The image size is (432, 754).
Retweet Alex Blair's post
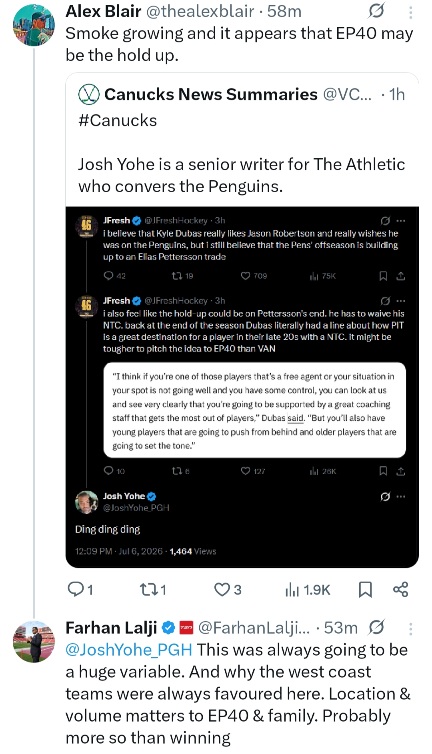click(x=152, y=589)
